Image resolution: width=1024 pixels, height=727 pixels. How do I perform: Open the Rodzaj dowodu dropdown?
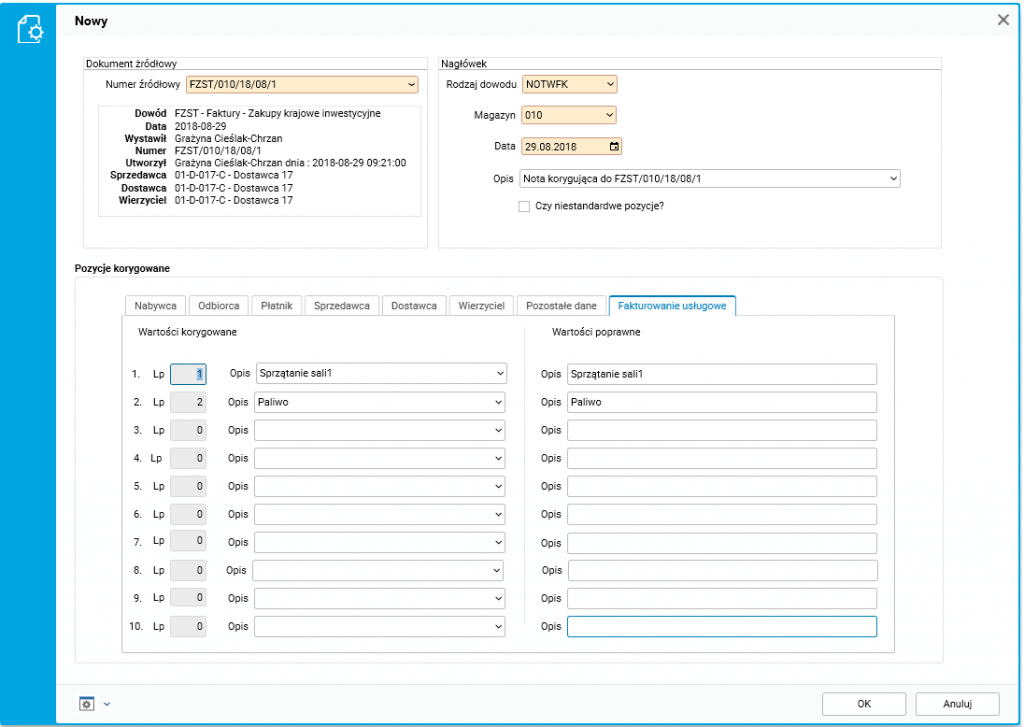tap(610, 84)
